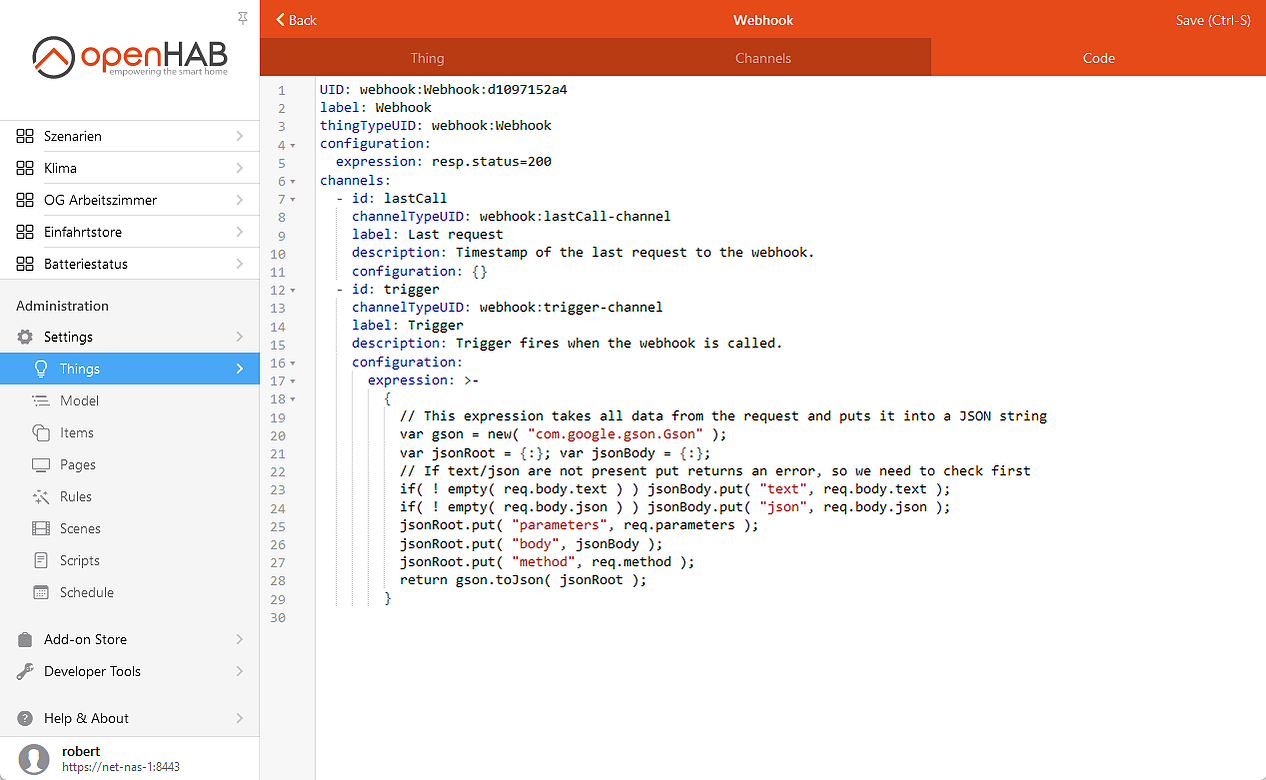Expand the Szenarien chevron
Viewport: 1266px width, 780px height.
pyautogui.click(x=240, y=136)
